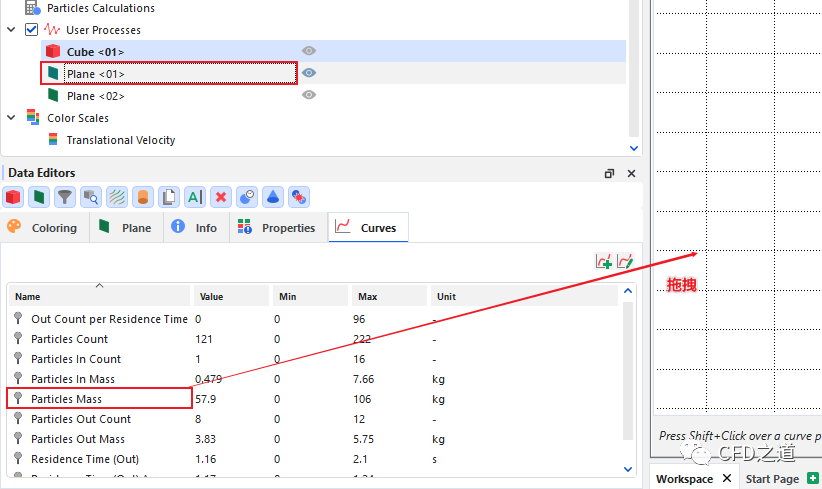This screenshot has width=822, height=489.
Task: Select the Translational Velocity color scale
Action: [x=120, y=140]
